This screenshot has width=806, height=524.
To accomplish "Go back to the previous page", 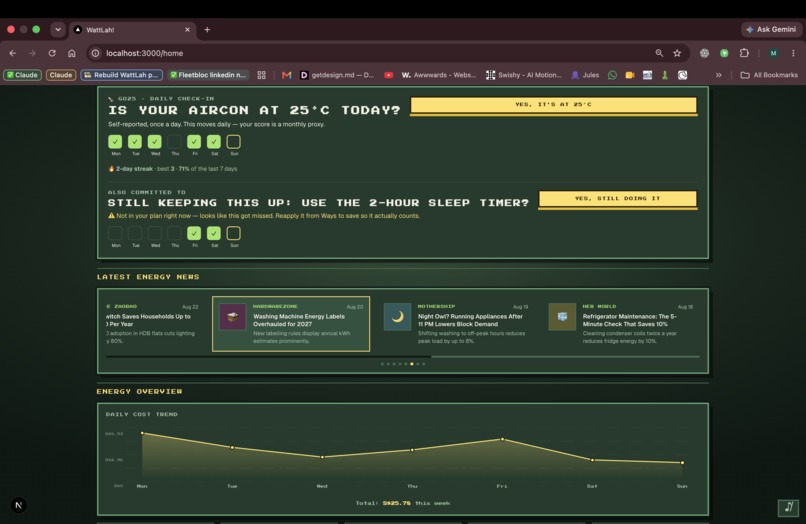I will coord(13,53).
